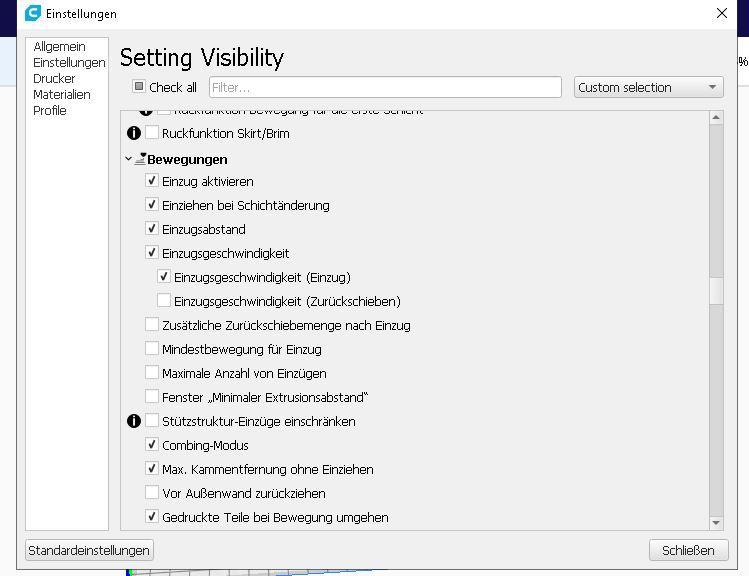Click info icon beside Ruckfunktion Skirt/Brim
This screenshot has height=576, width=749.
coord(134,133)
